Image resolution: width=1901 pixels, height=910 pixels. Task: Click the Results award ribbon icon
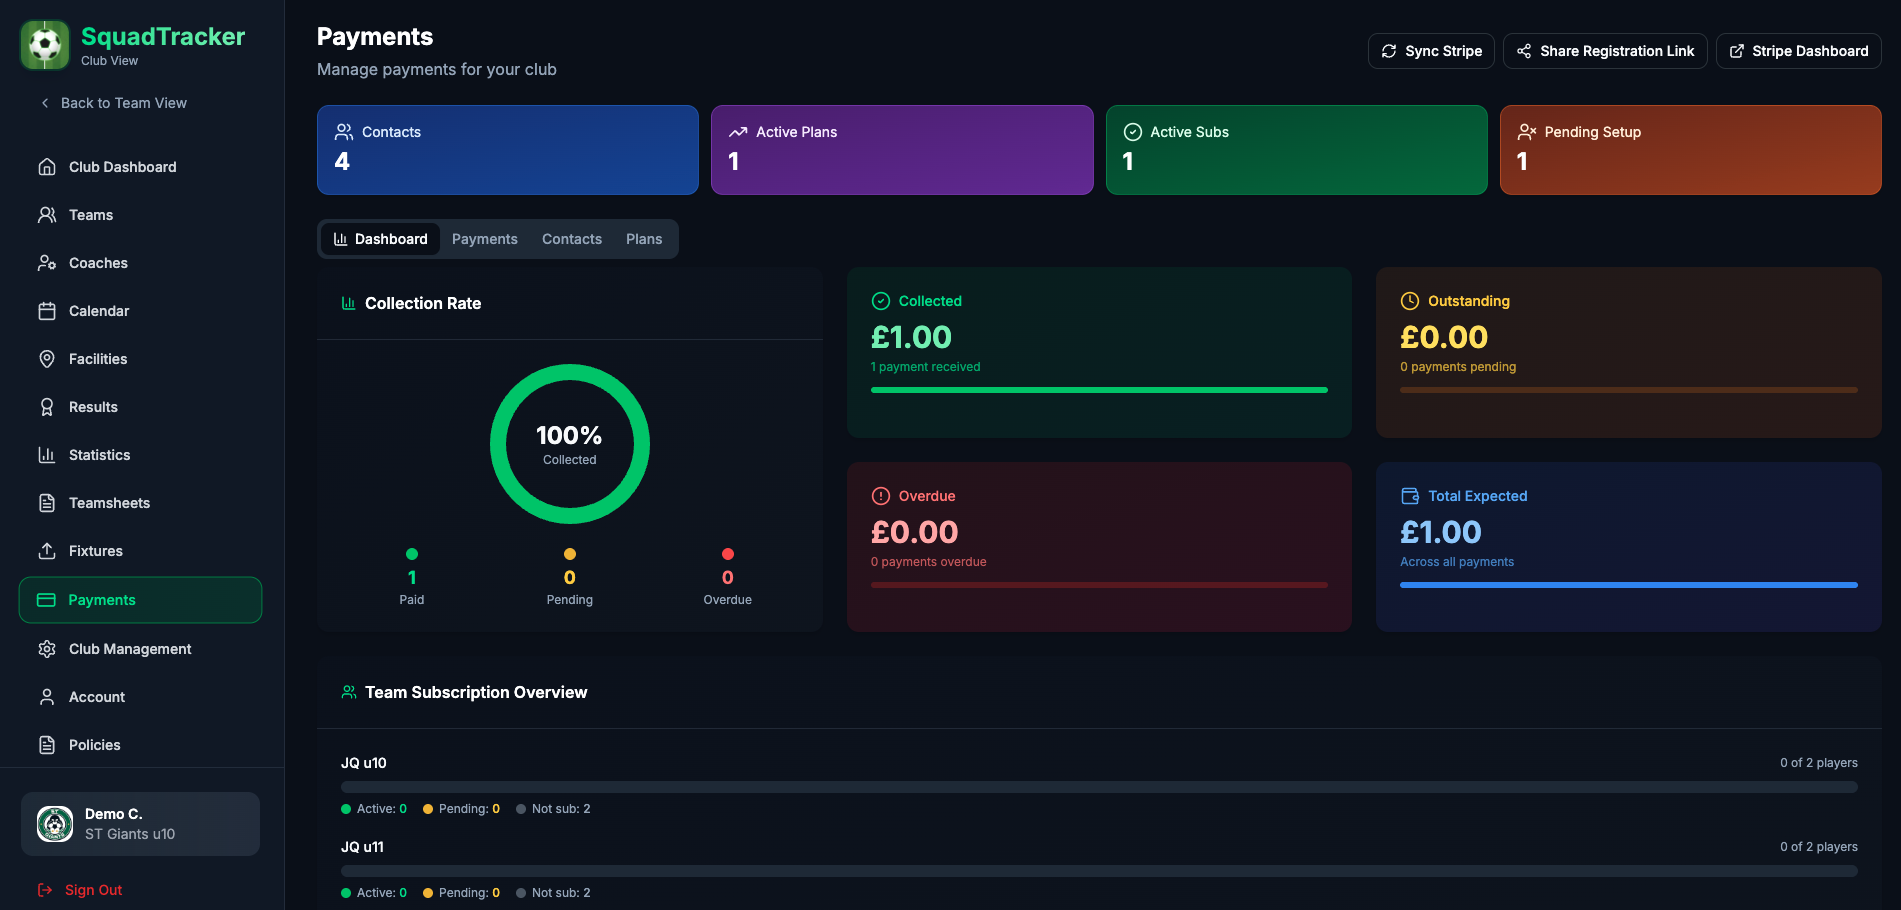47,407
